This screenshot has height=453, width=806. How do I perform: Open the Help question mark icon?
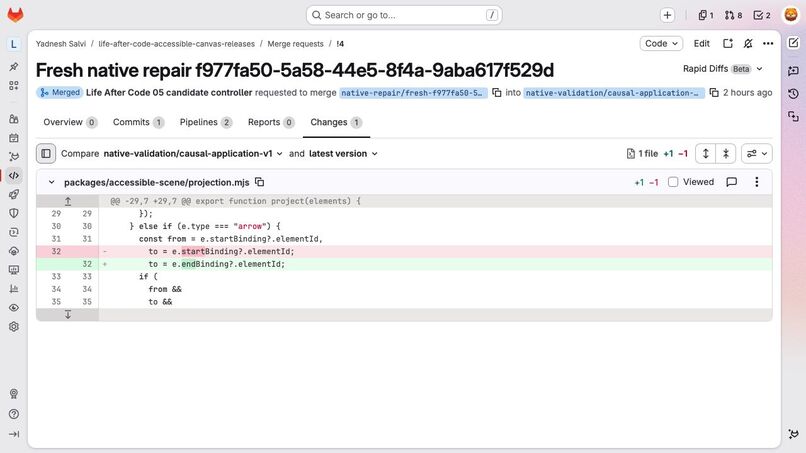click(14, 414)
